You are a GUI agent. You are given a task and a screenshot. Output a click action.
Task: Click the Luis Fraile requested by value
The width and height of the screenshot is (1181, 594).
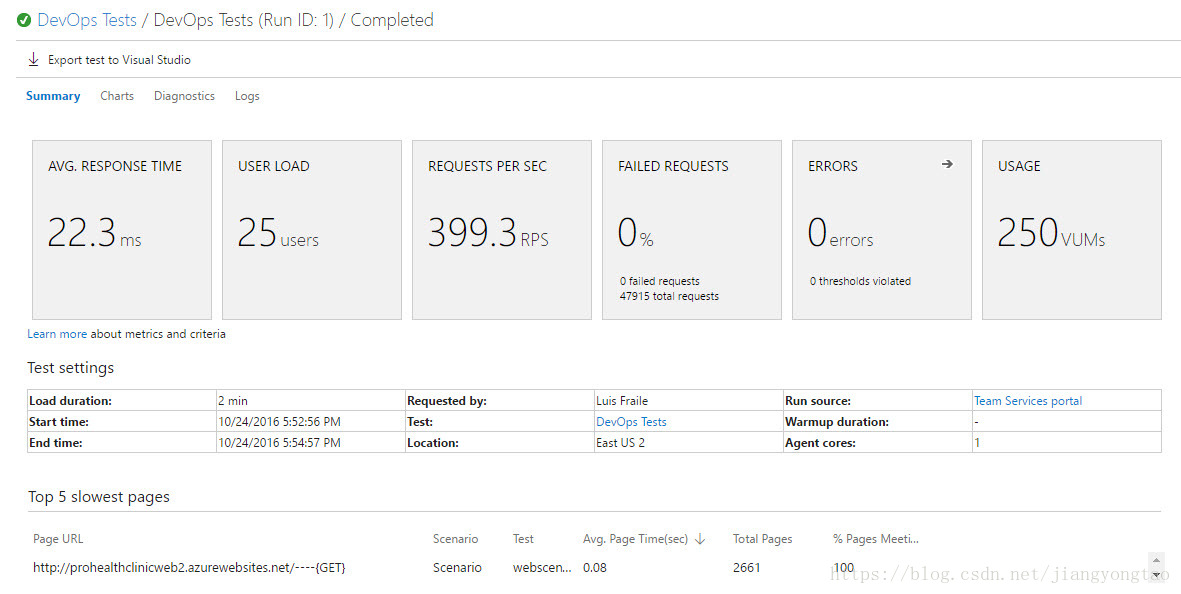pos(621,401)
